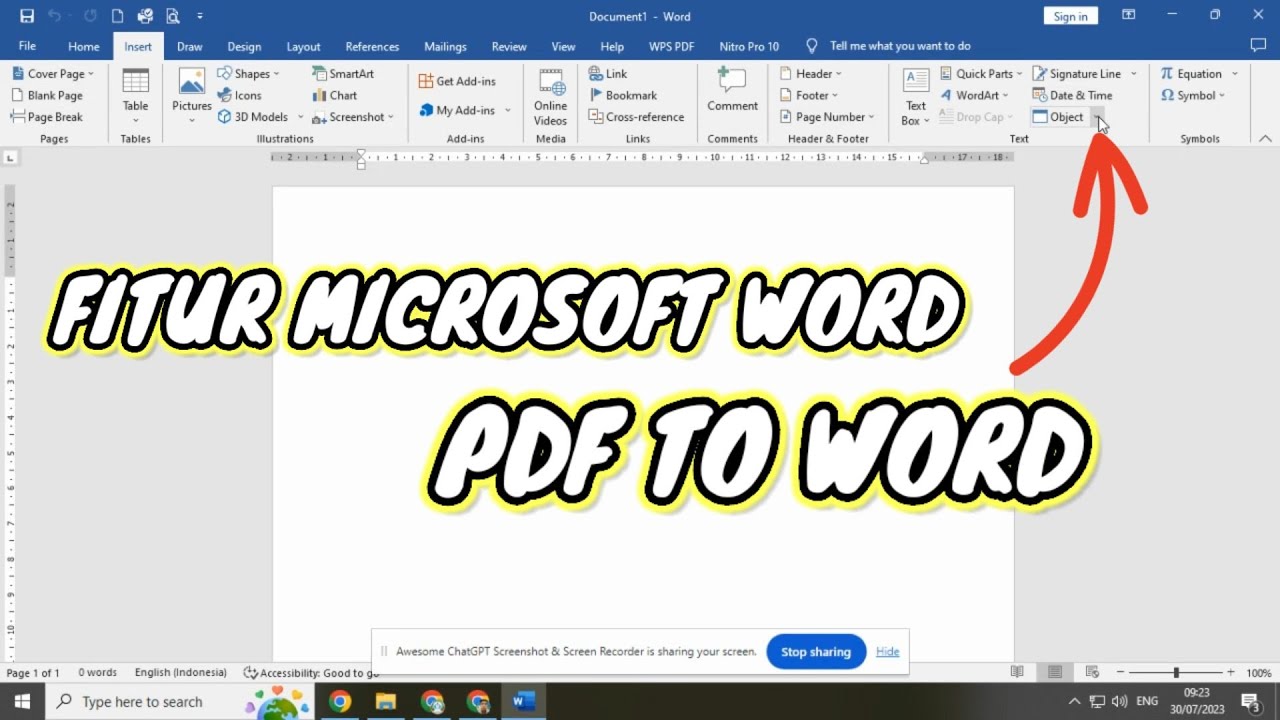Expand the Object dropdown arrow
Image resolution: width=1280 pixels, height=720 pixels.
pos(1098,117)
